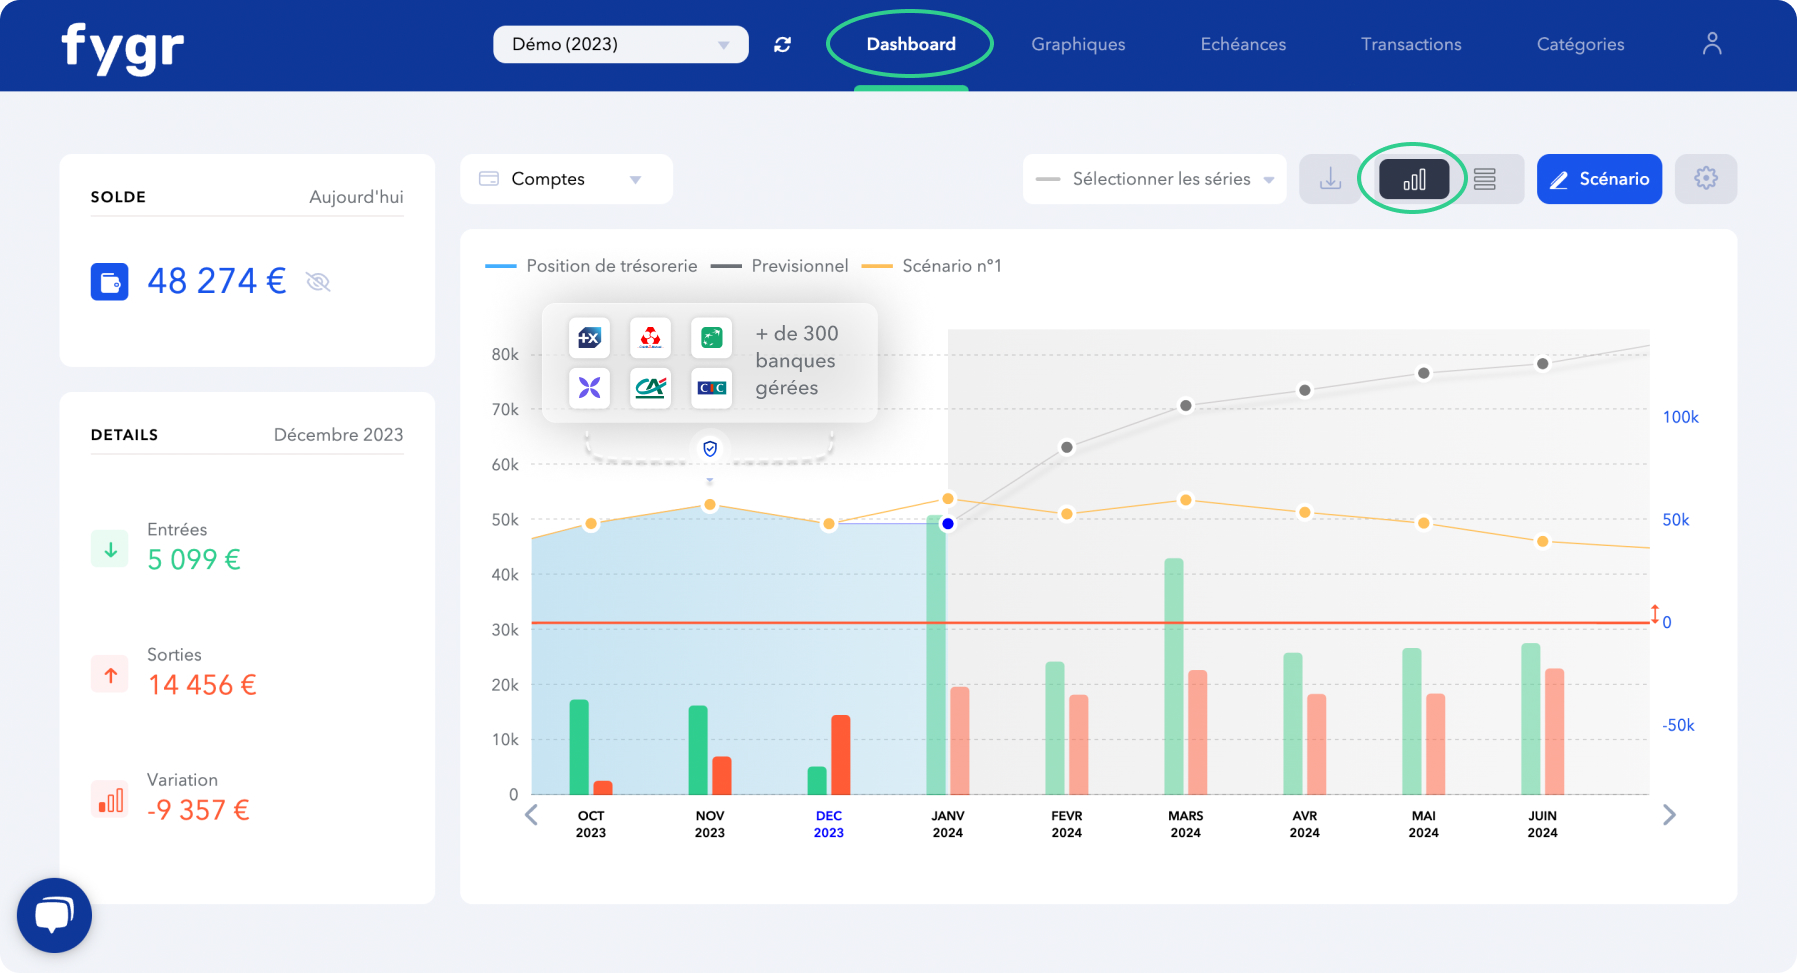Click the Scénario button
The height and width of the screenshot is (973, 1797).
(x=1599, y=179)
